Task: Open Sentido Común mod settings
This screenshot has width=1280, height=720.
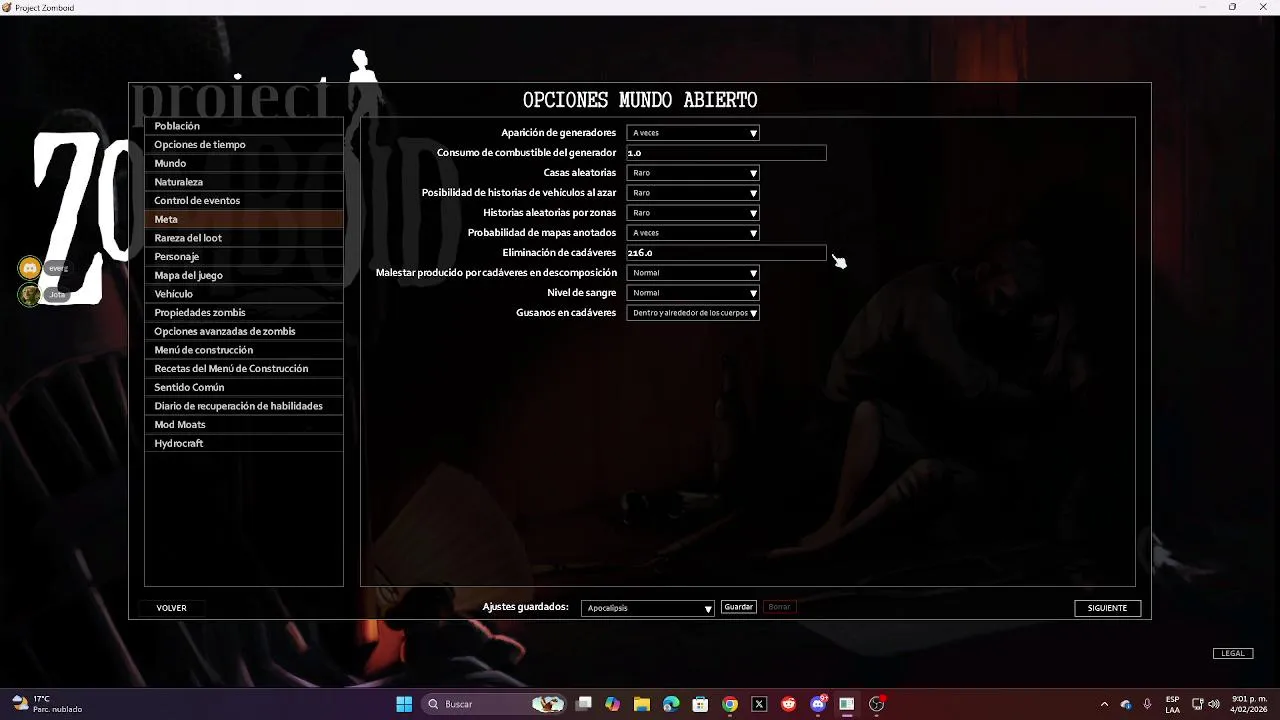Action: click(244, 387)
